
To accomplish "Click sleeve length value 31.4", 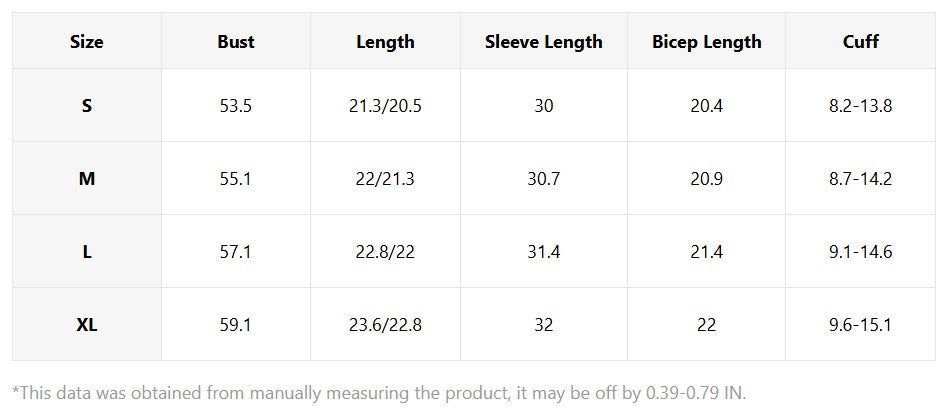I will (544, 252).
